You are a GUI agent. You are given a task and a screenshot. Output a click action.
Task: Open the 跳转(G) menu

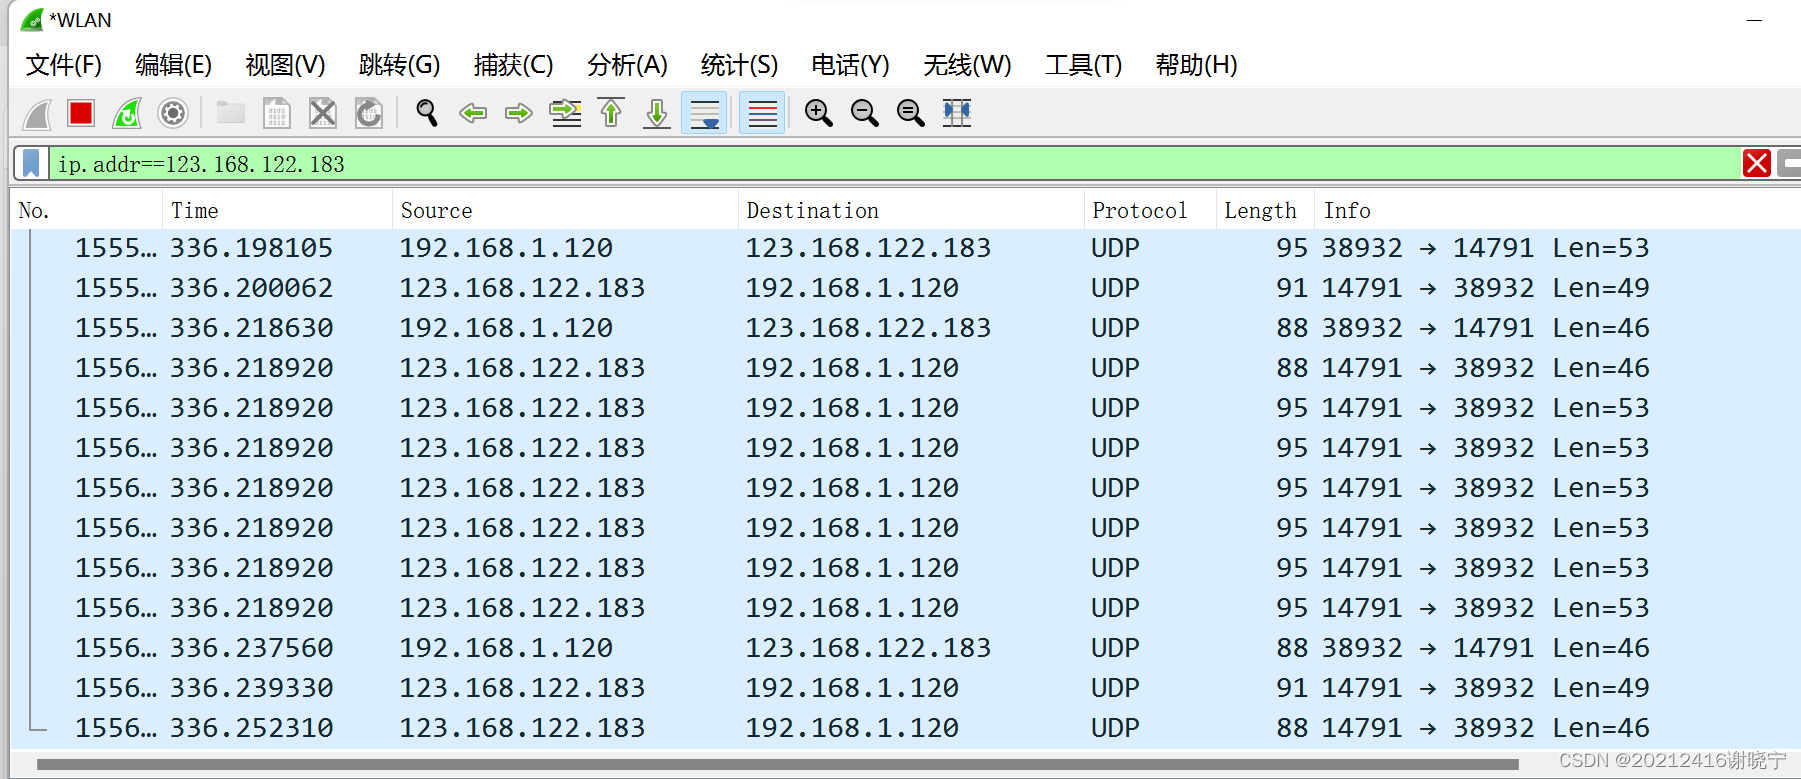point(399,65)
